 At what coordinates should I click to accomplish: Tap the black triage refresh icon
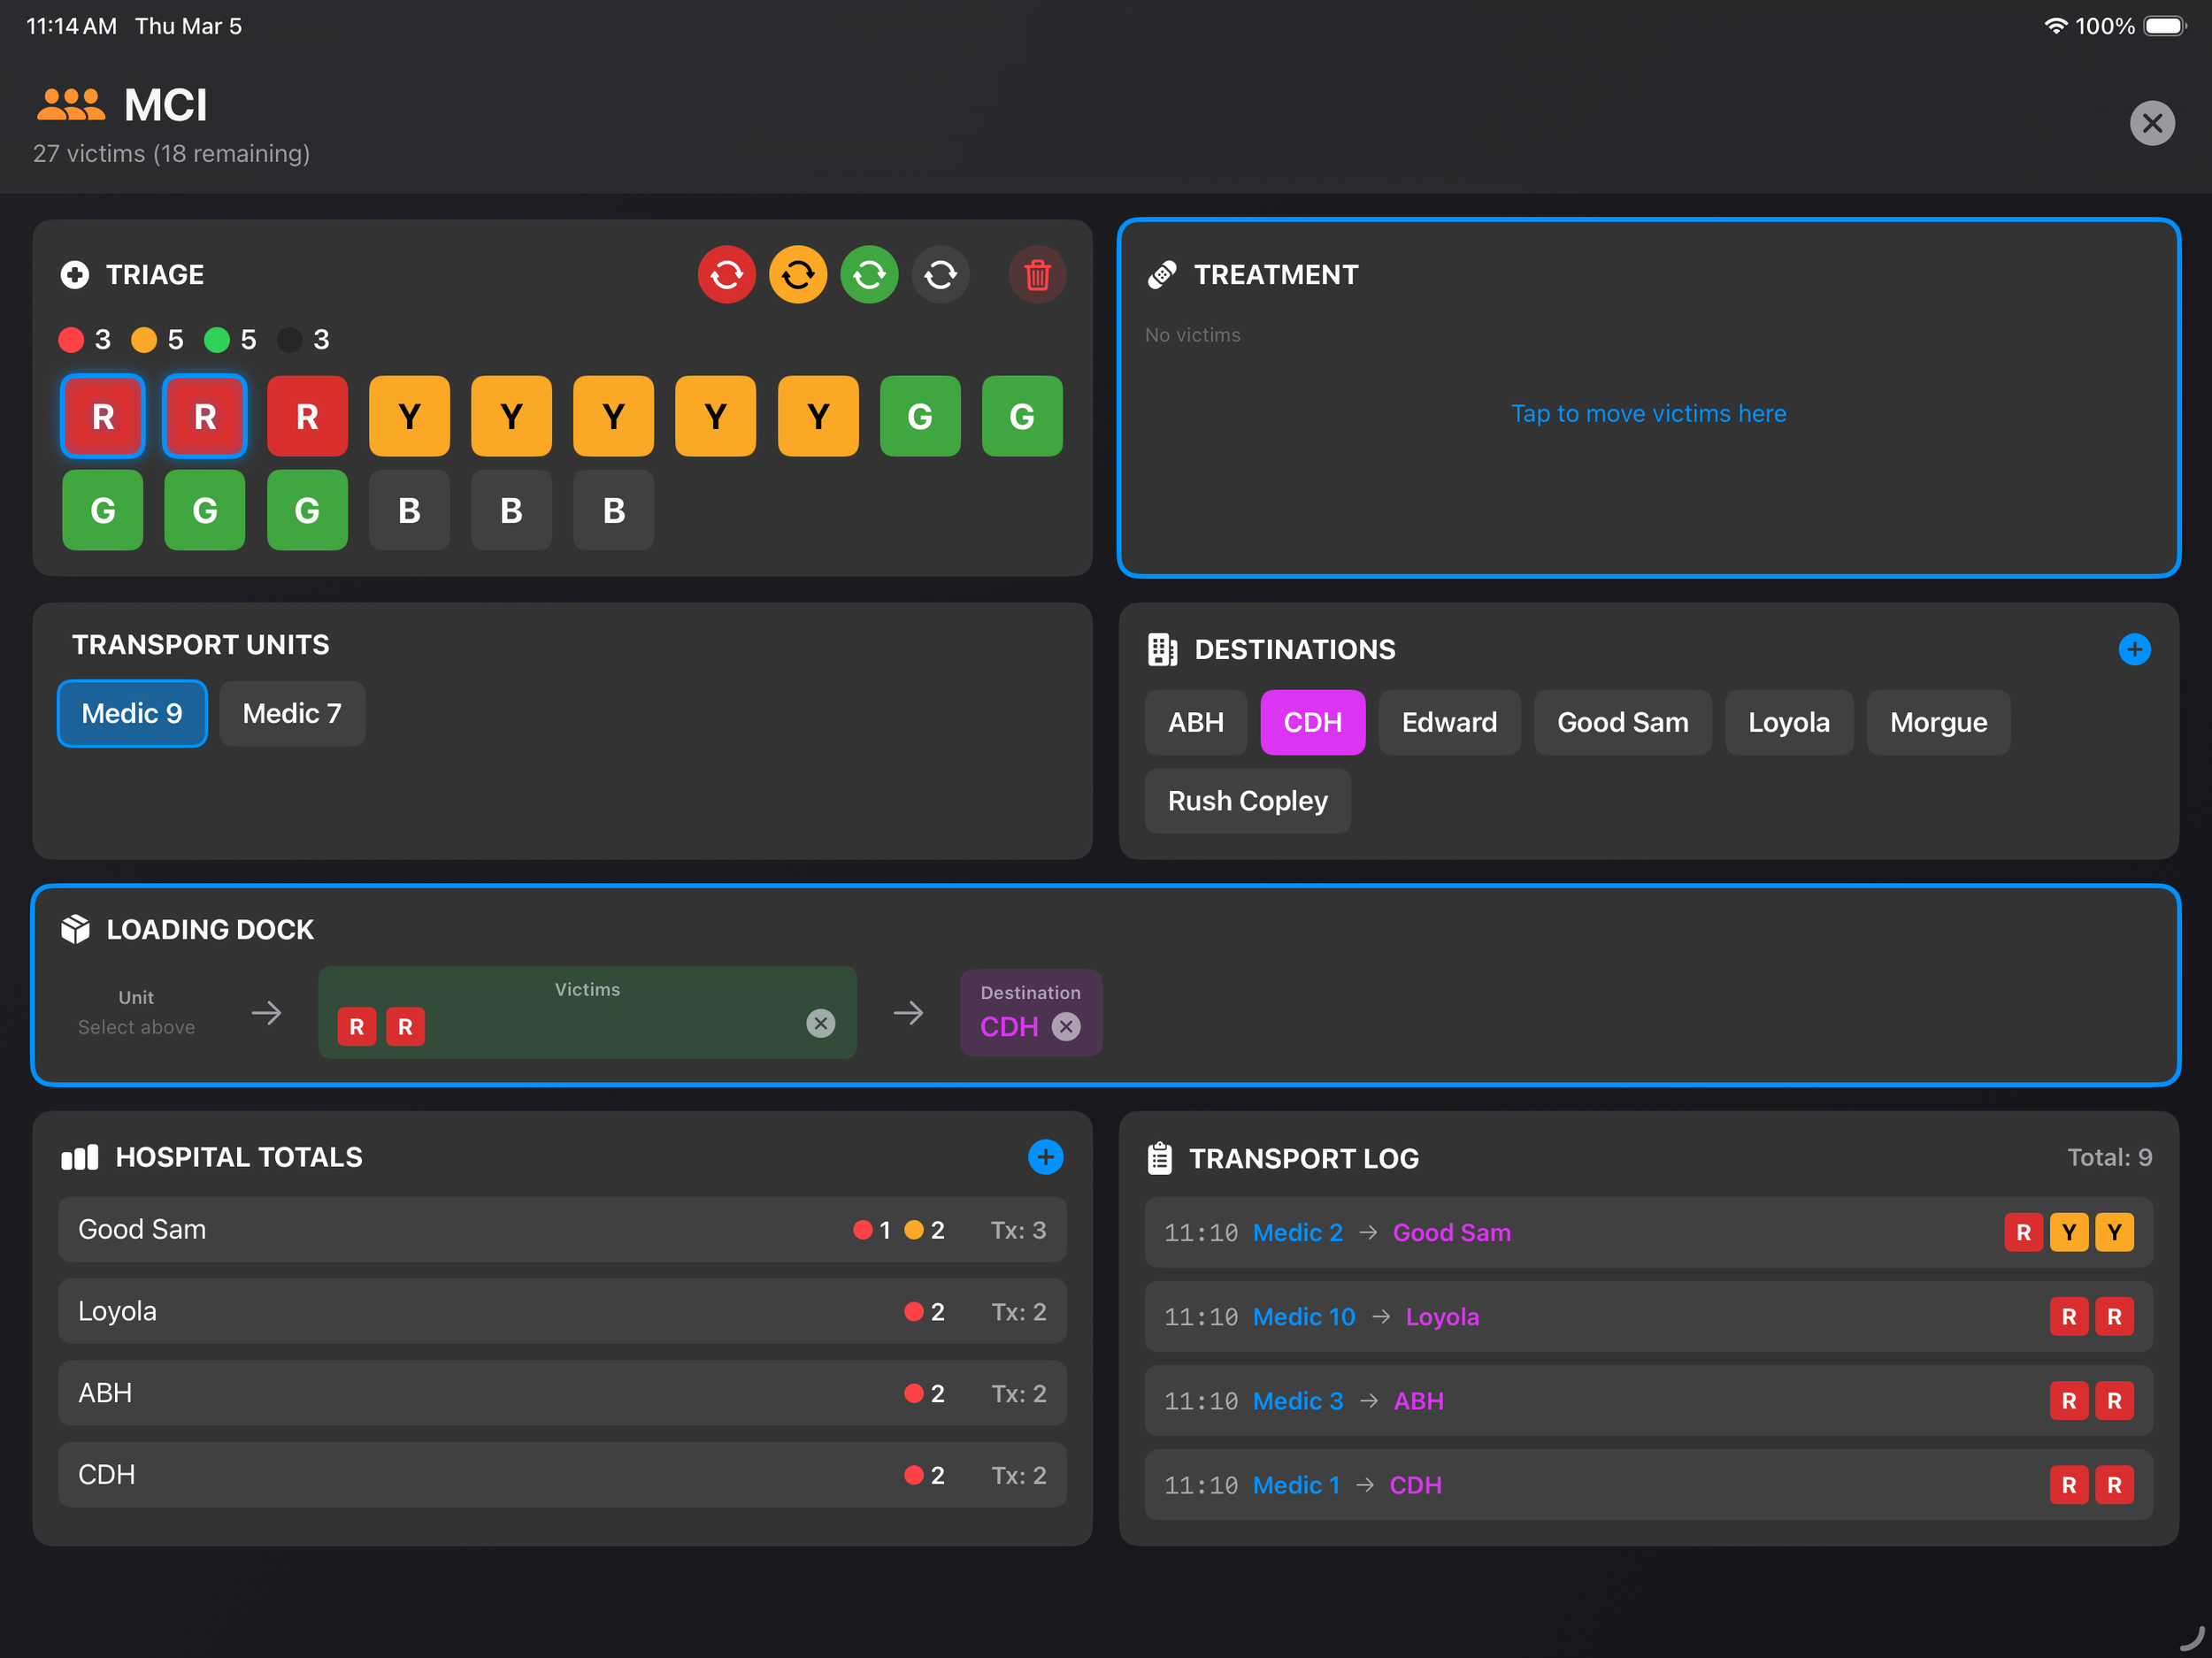point(940,274)
